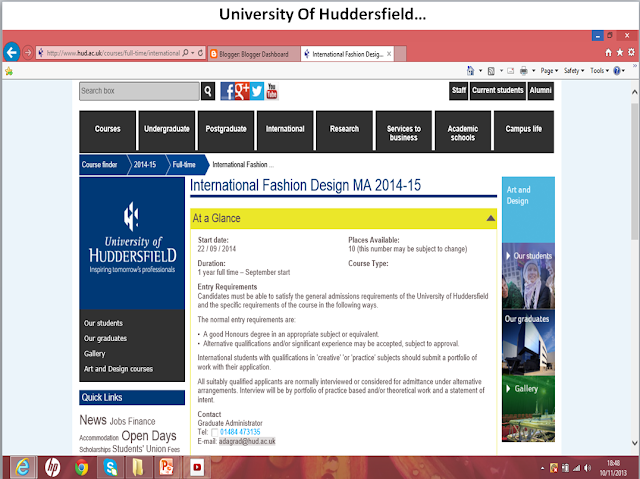Open the IE settings gear icon
The image size is (640, 479).
coord(631,52)
